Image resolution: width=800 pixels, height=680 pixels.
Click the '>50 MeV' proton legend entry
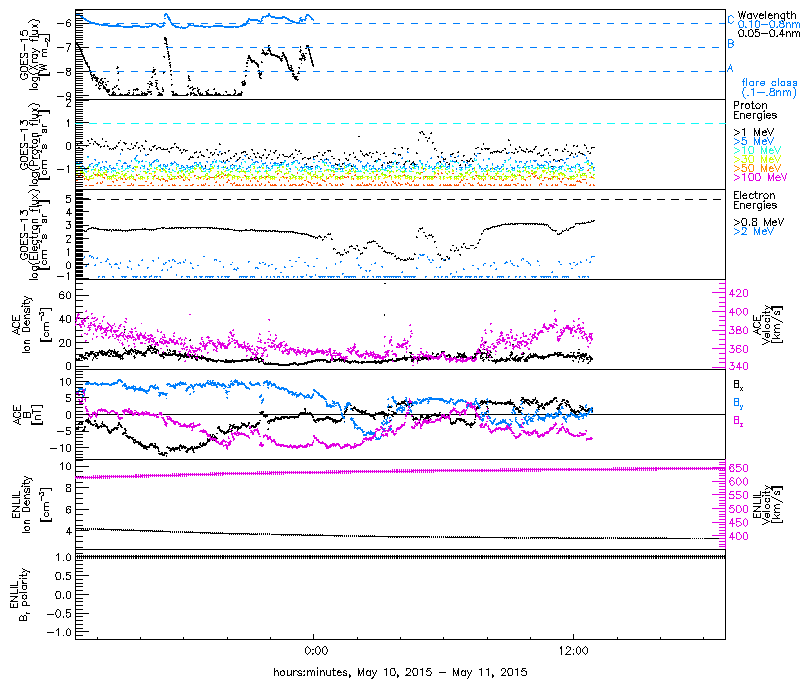tap(757, 168)
